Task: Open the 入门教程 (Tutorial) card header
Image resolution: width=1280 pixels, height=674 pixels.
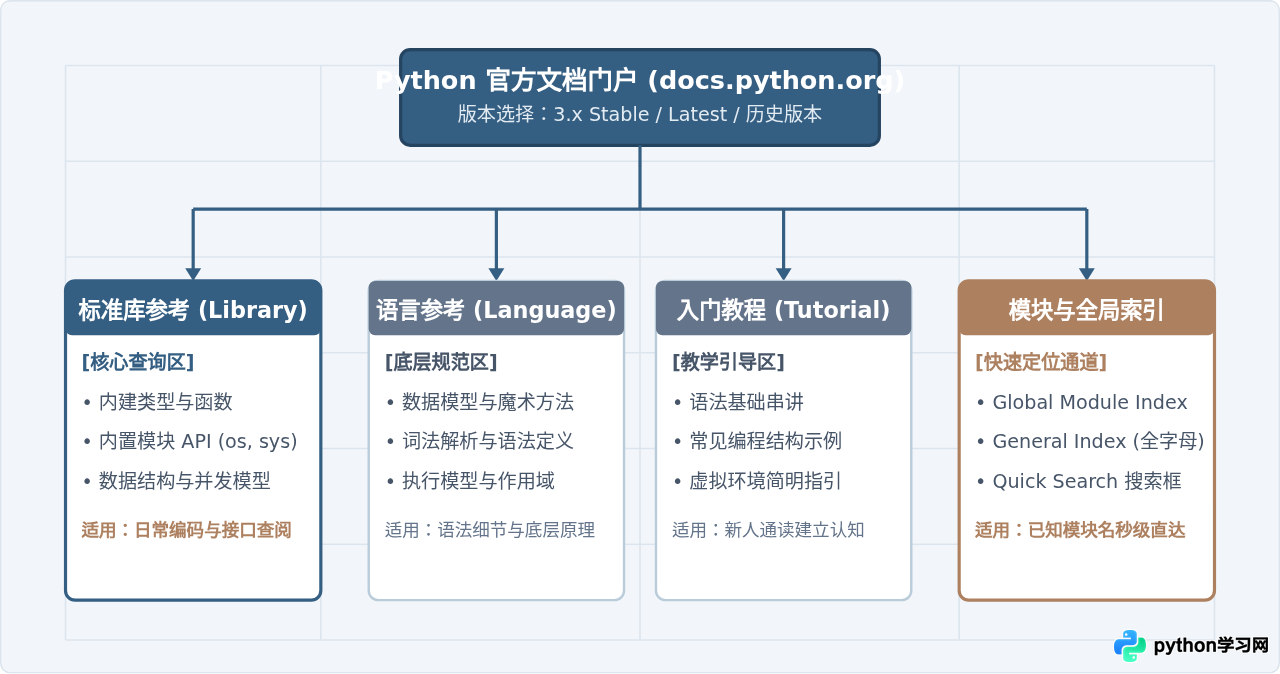Action: pos(783,309)
